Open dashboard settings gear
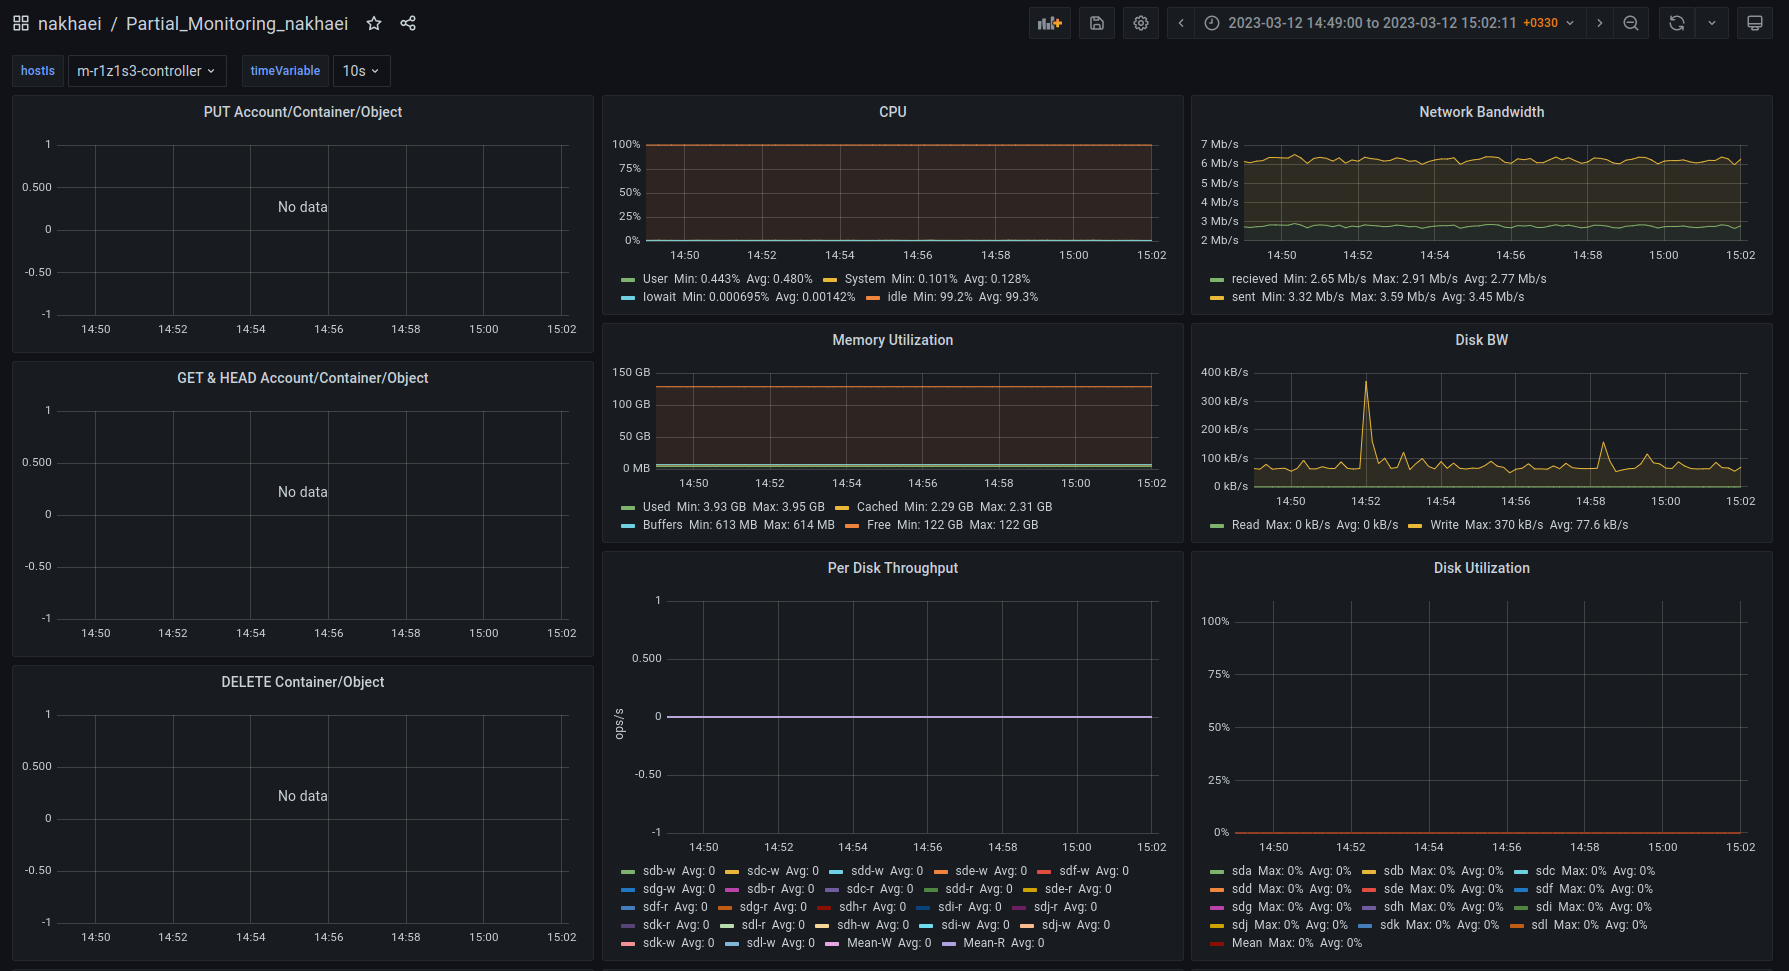 coord(1141,23)
